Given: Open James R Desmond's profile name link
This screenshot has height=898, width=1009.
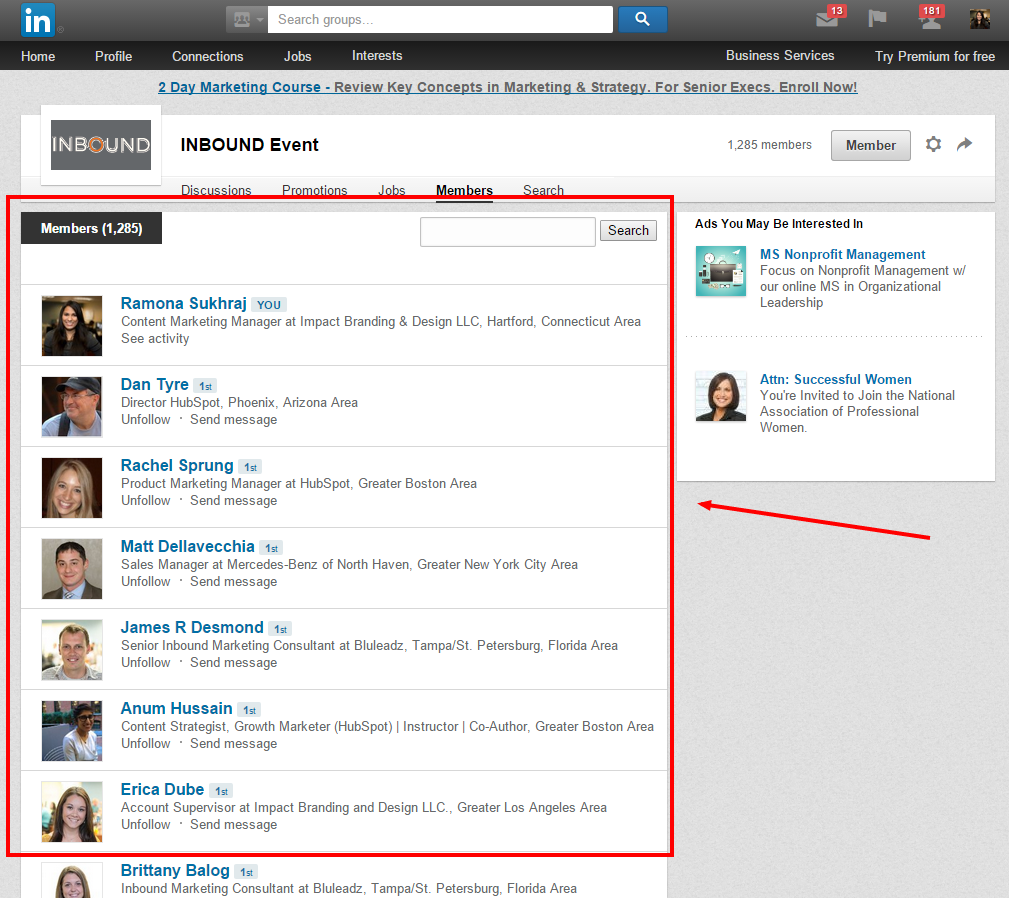Looking at the screenshot, I should 192,627.
